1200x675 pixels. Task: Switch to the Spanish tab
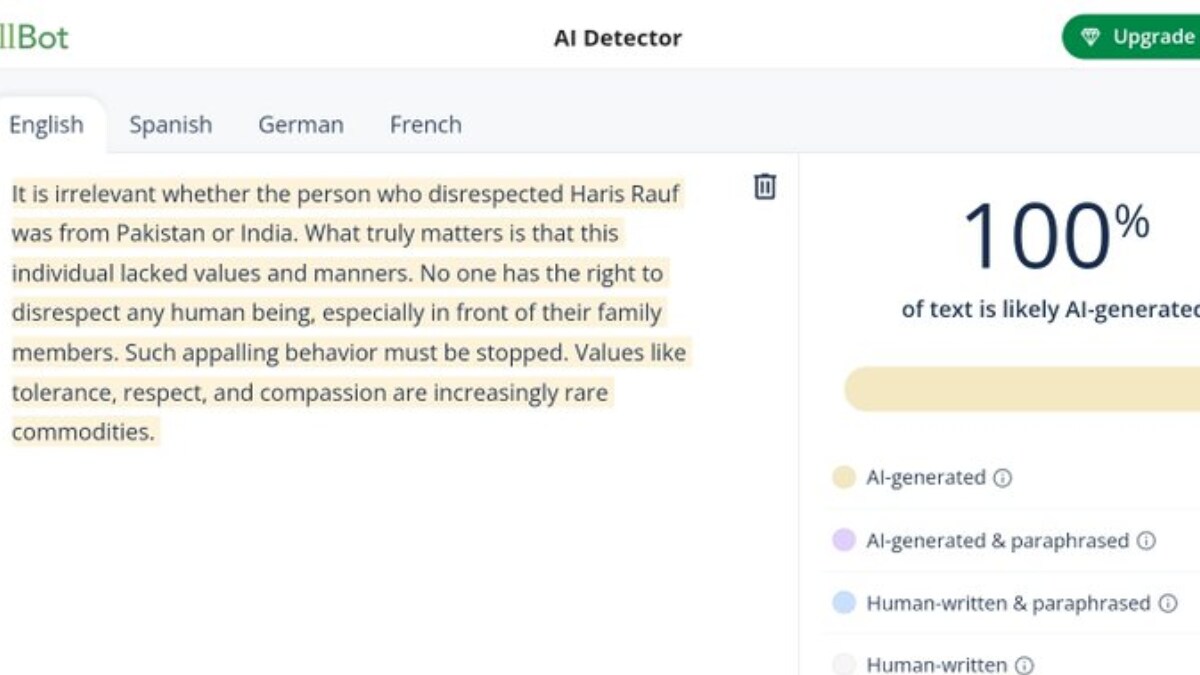pos(170,124)
